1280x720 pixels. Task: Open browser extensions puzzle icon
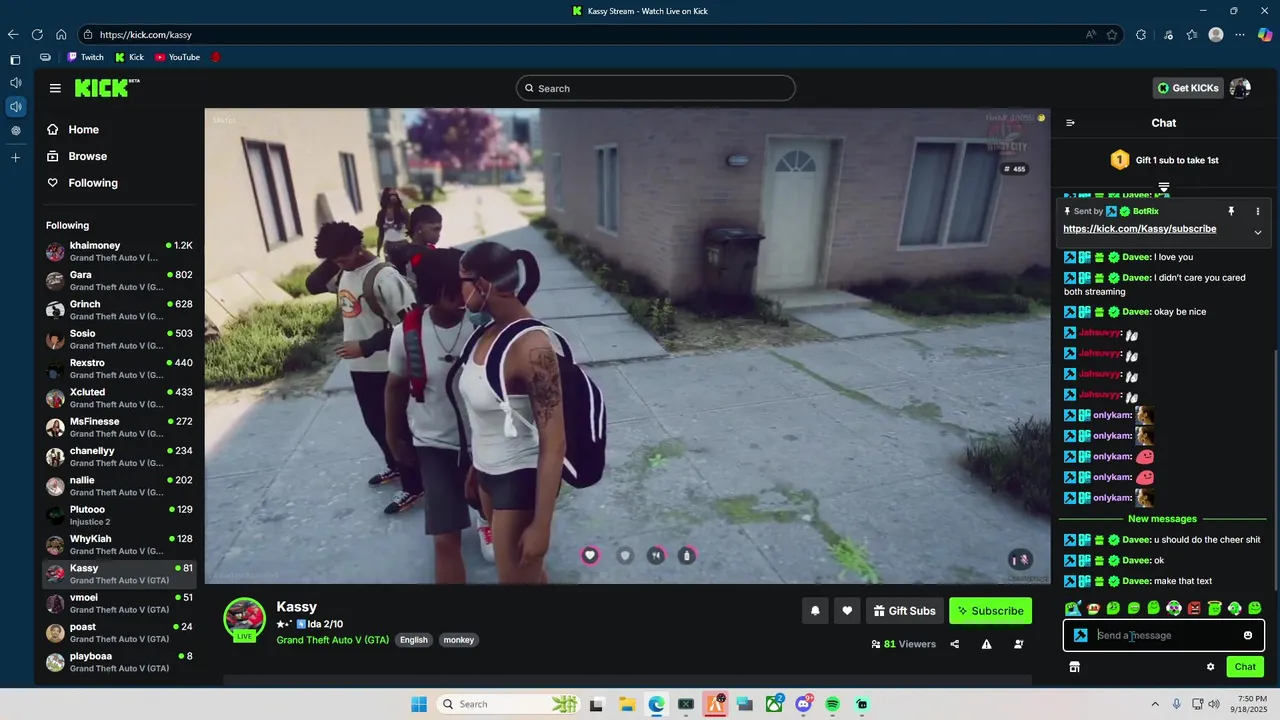pyautogui.click(x=1141, y=34)
